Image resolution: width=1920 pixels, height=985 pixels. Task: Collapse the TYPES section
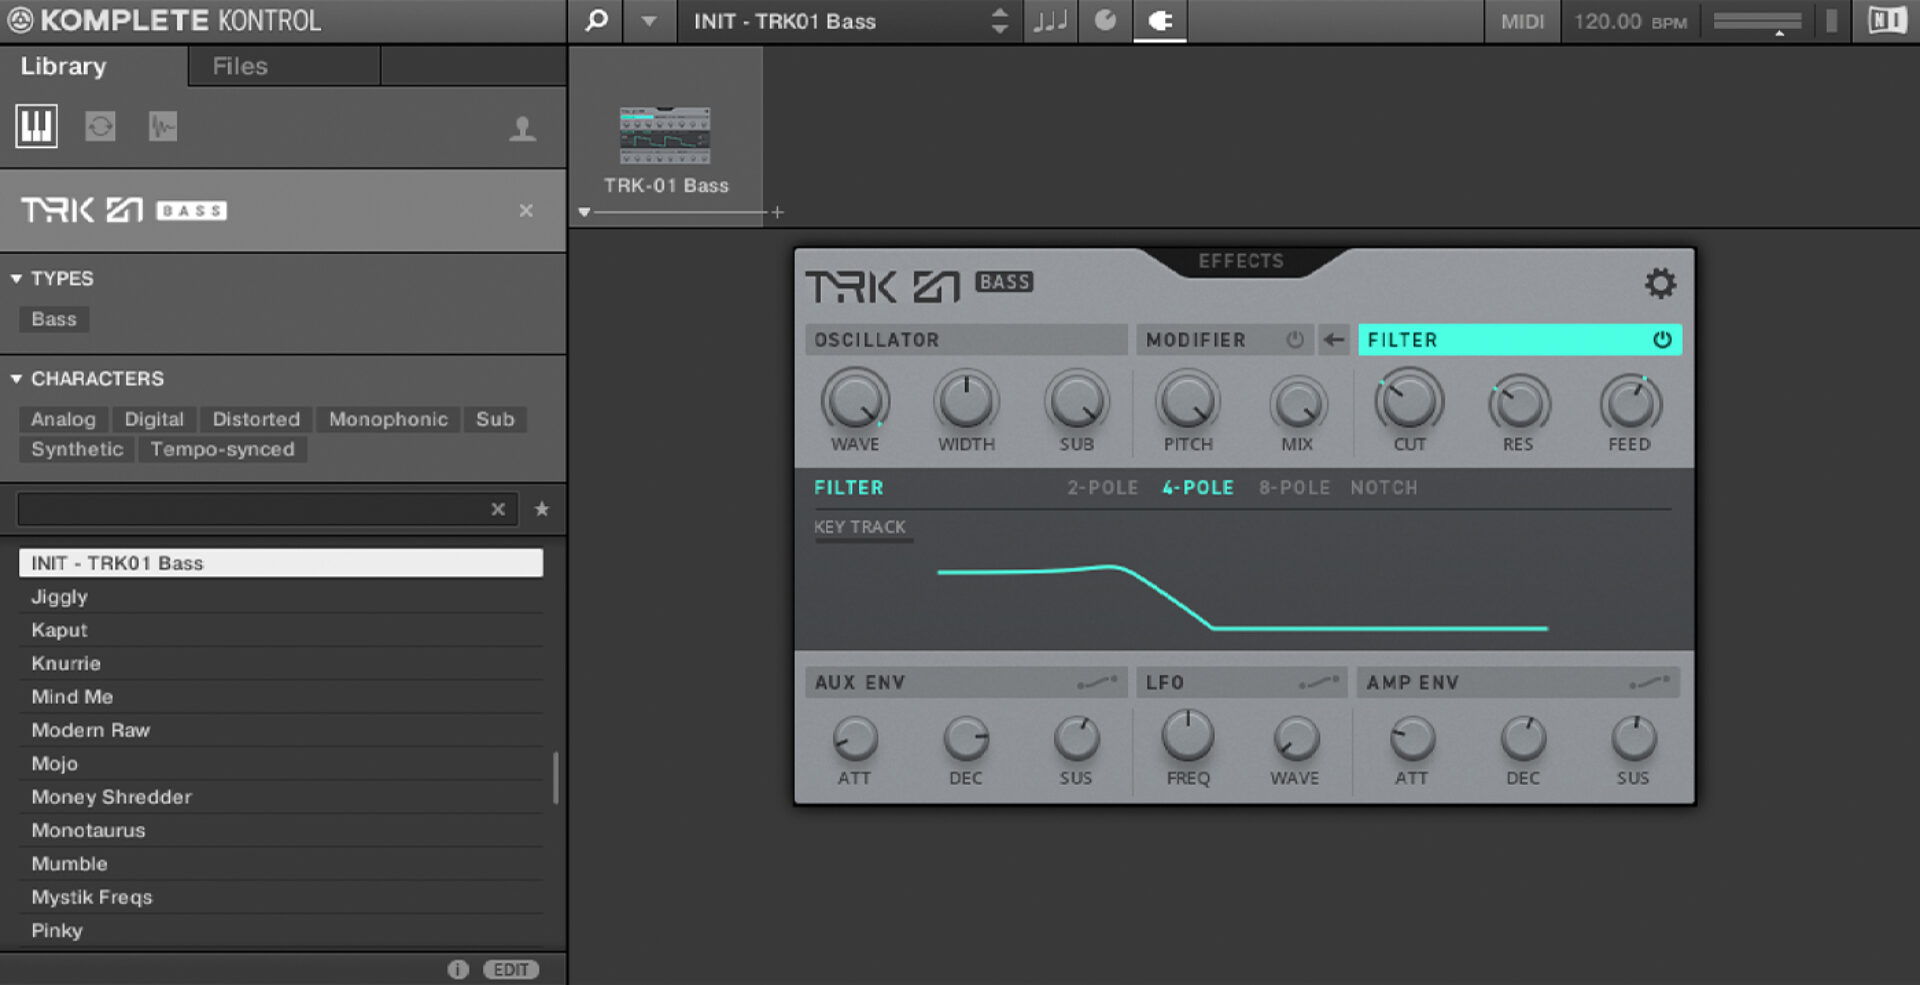[14, 278]
